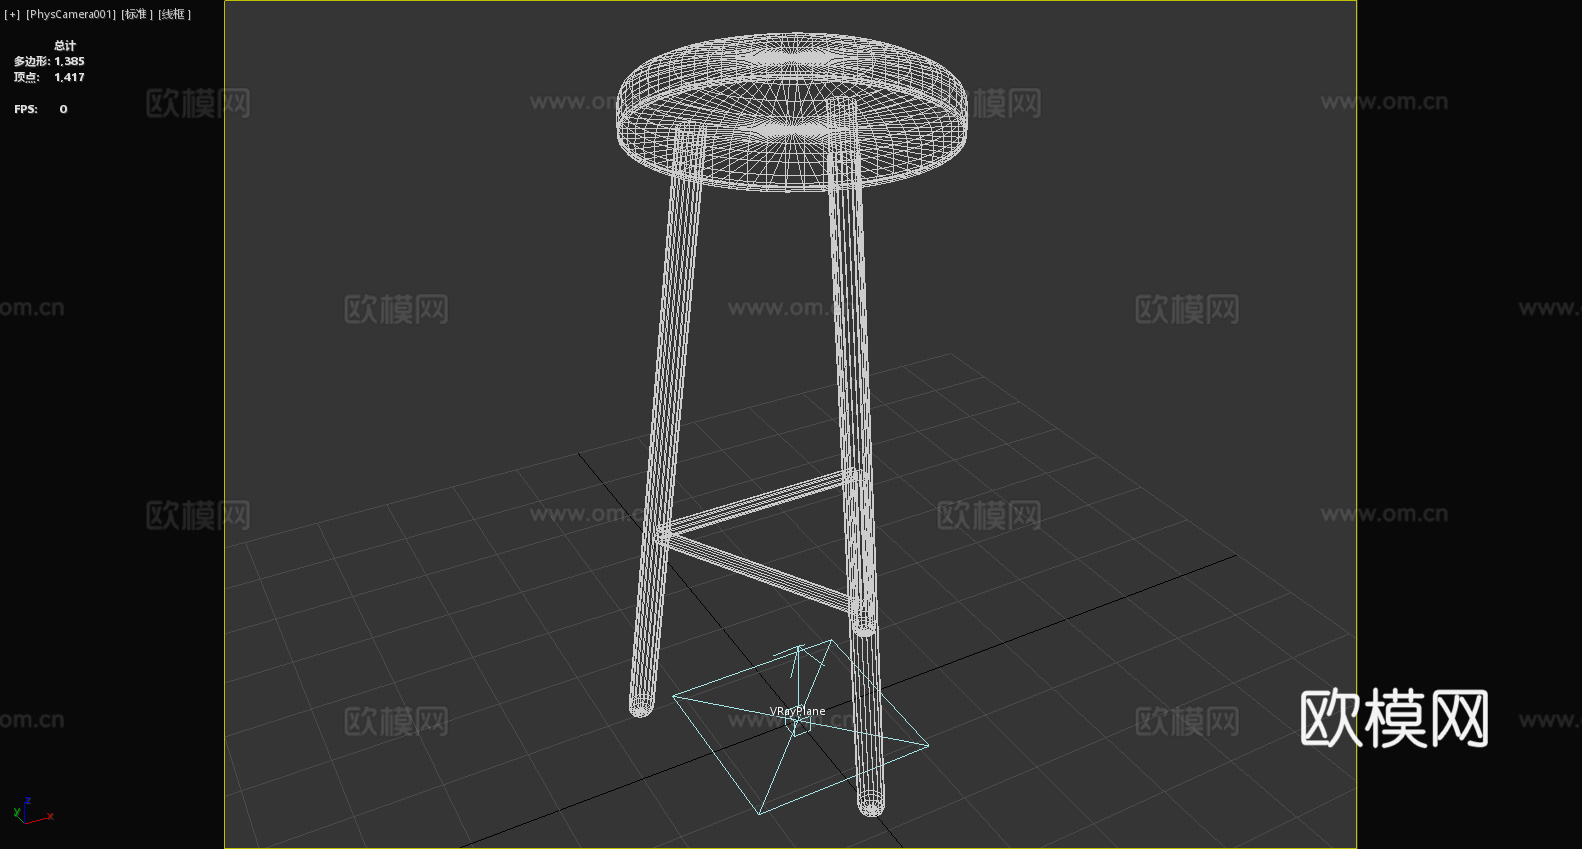Click the 顶点 count value 1,417

pyautogui.click(x=69, y=77)
